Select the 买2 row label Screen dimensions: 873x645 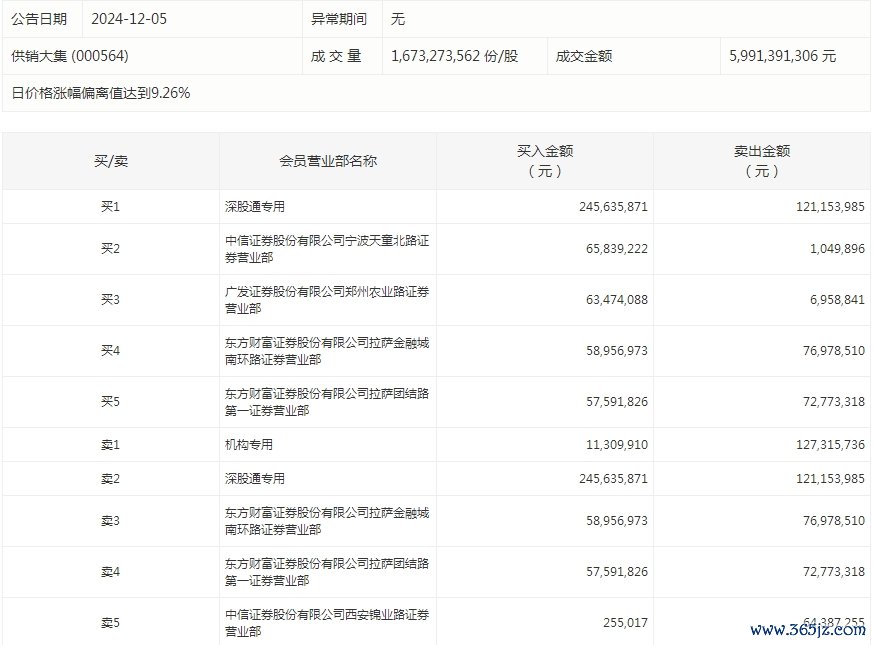(110, 248)
